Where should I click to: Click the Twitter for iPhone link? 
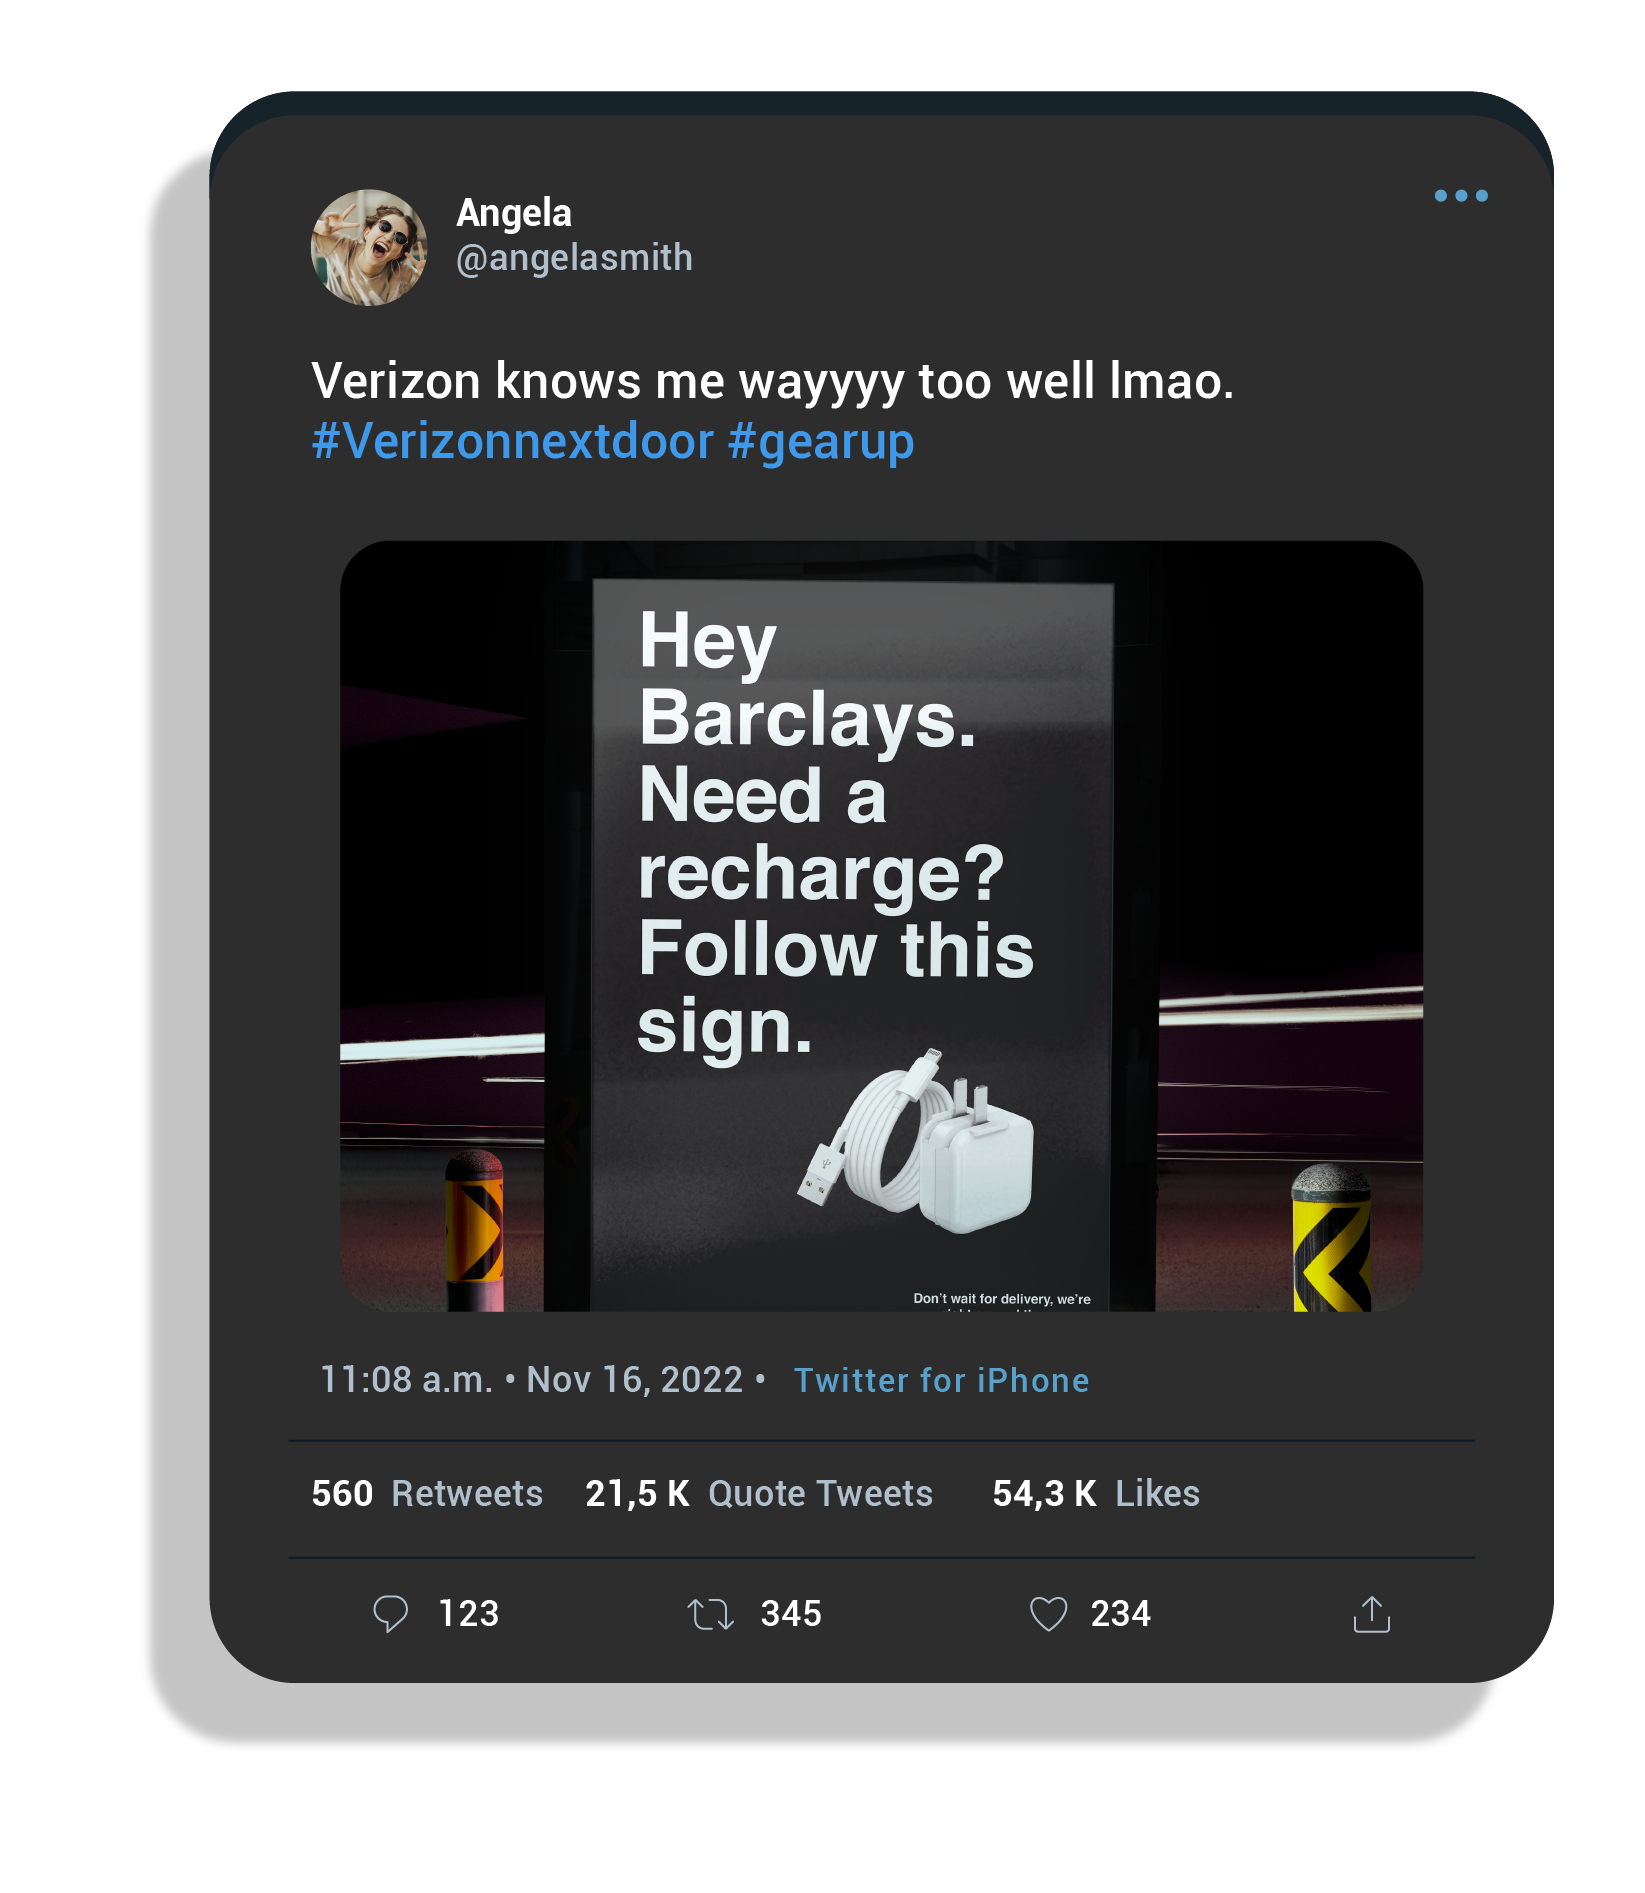click(x=941, y=1380)
